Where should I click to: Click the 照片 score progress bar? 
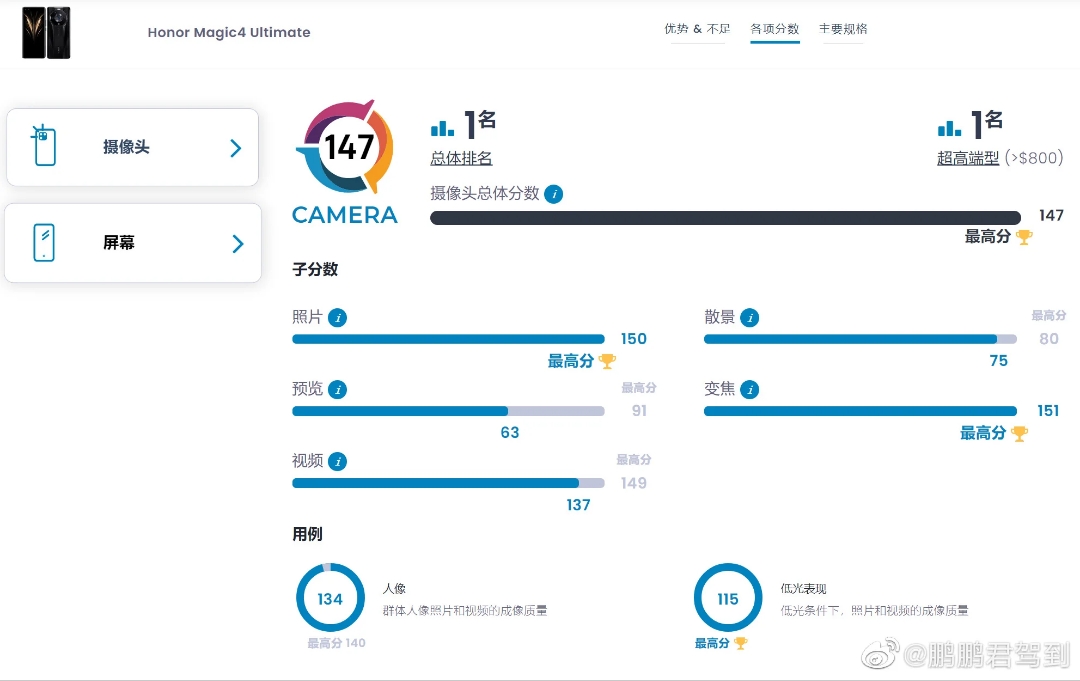(x=448, y=339)
